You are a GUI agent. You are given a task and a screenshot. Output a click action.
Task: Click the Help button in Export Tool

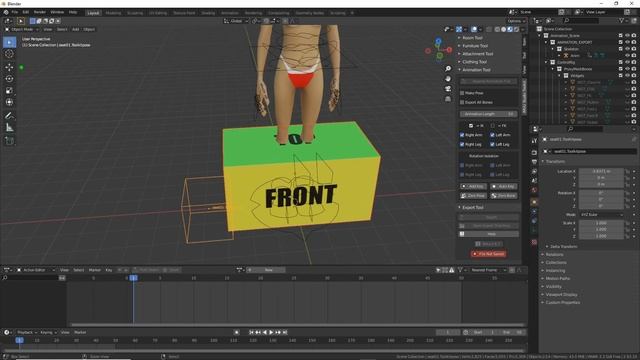click(489, 234)
